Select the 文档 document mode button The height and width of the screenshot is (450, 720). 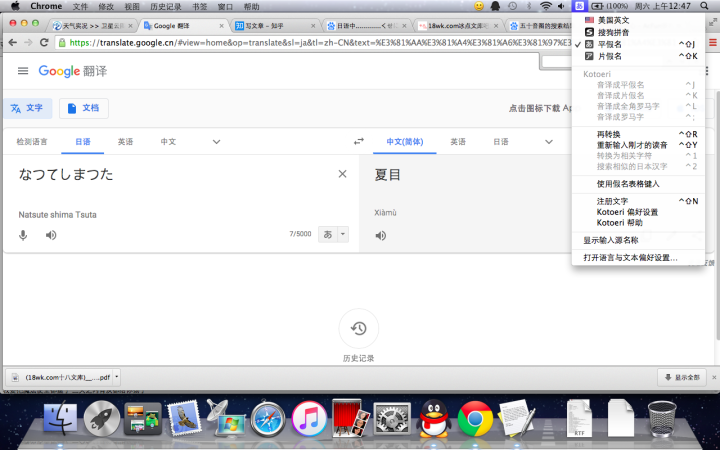tap(84, 108)
